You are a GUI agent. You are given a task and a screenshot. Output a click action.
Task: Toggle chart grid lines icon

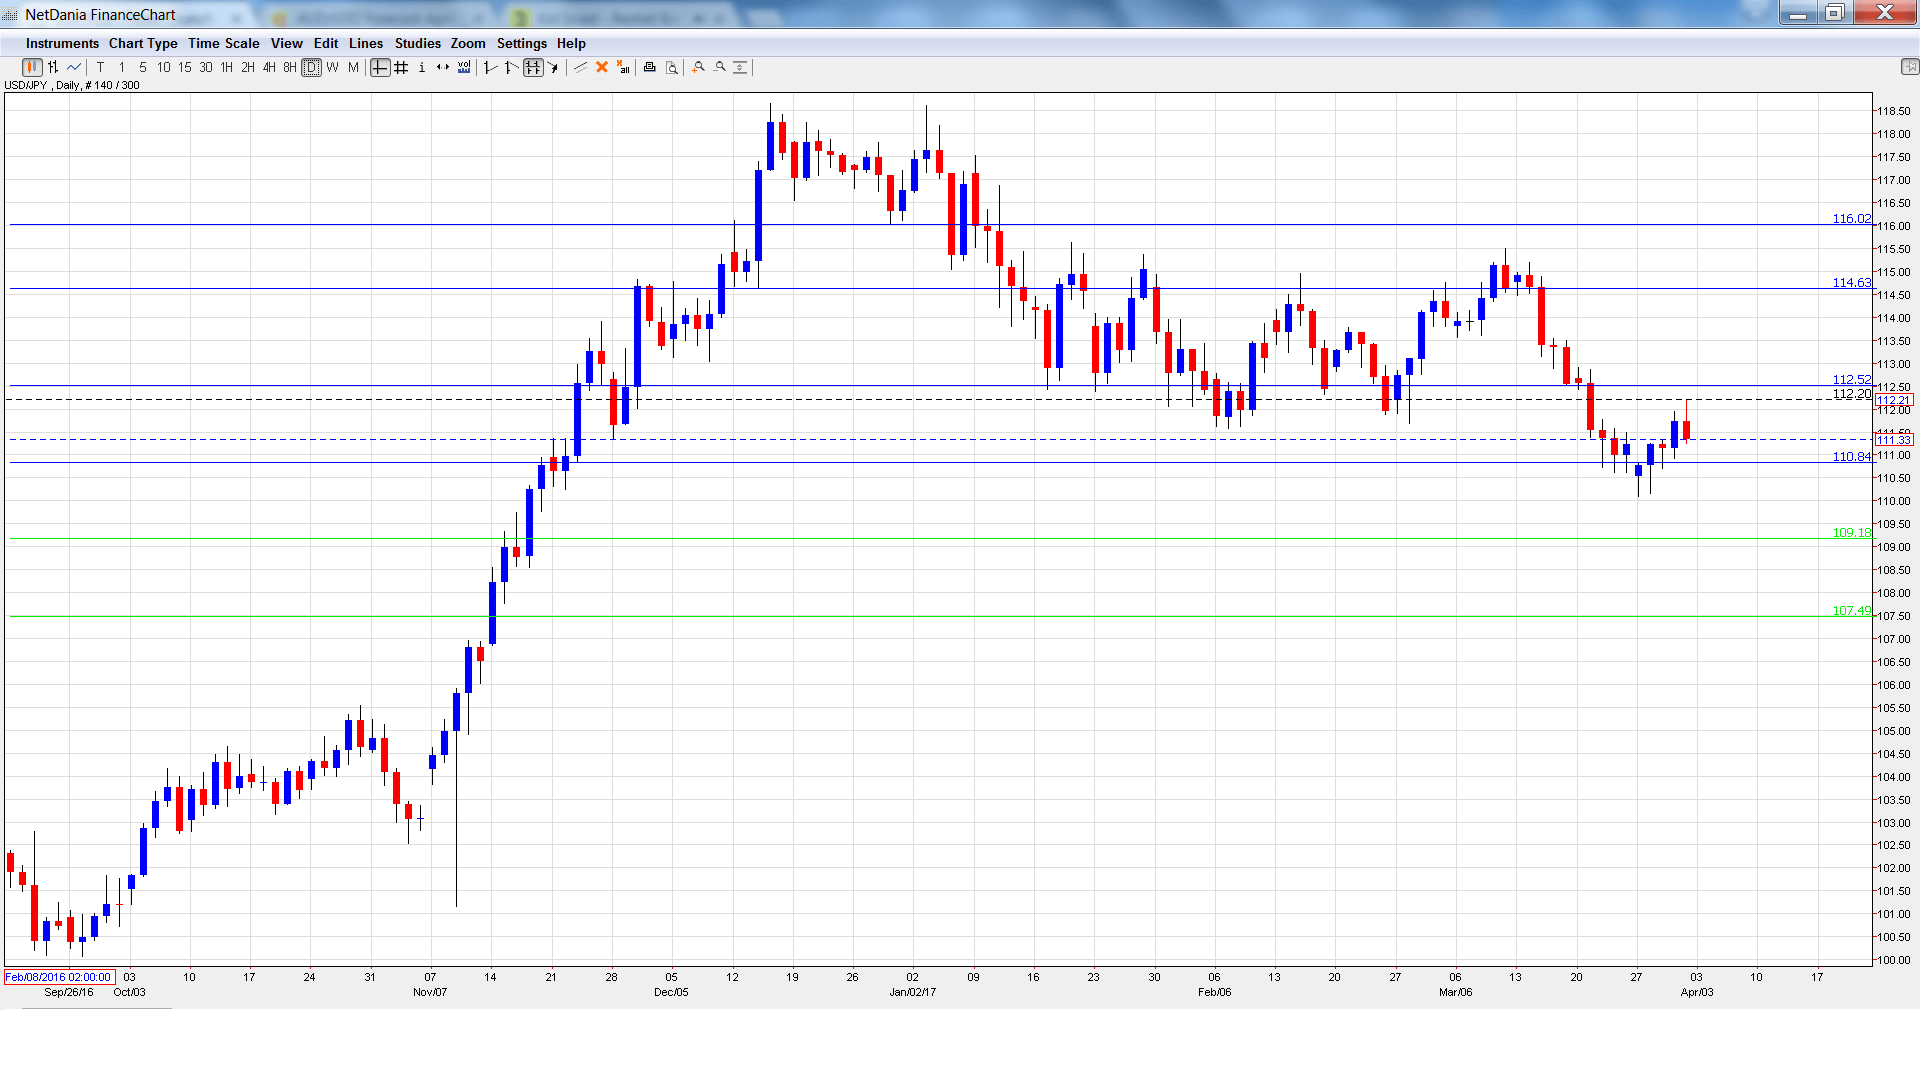point(401,67)
